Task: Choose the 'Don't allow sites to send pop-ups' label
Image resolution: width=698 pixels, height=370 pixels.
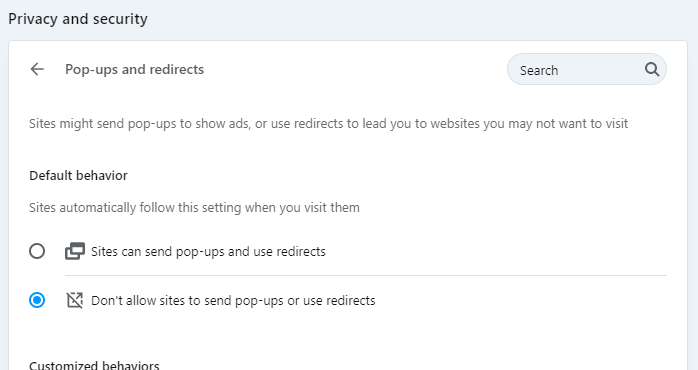Action: click(x=233, y=301)
